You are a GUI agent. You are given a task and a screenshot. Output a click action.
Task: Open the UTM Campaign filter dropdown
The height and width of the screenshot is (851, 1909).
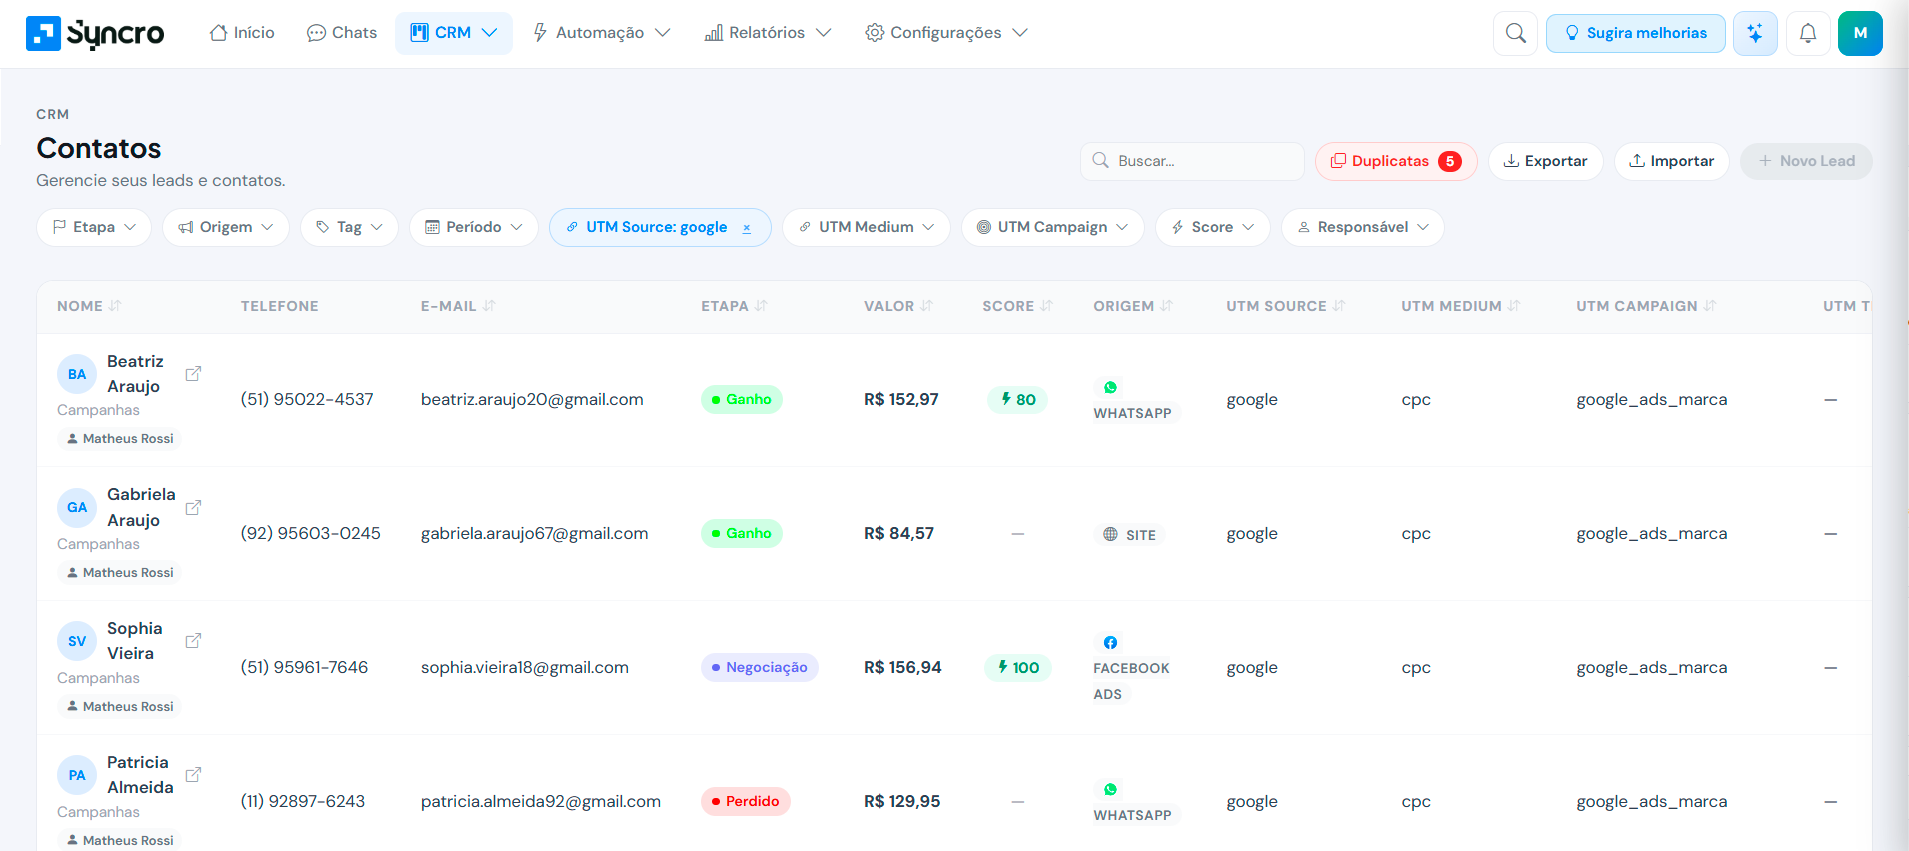pos(1052,227)
